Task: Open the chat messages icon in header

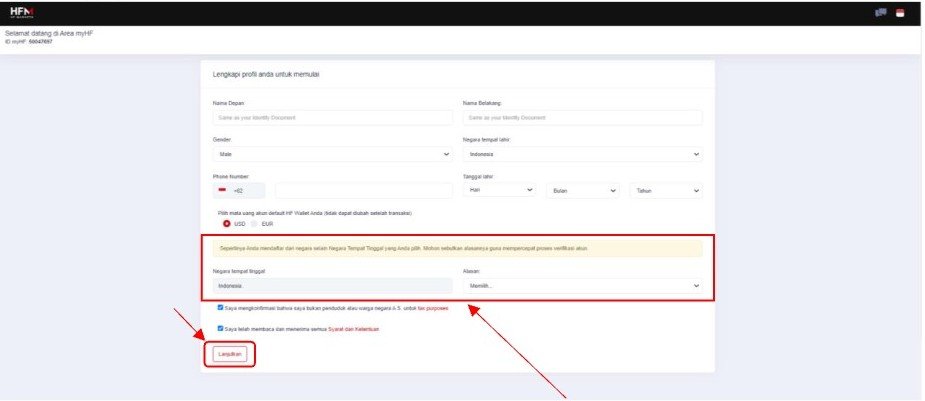Action: click(880, 13)
